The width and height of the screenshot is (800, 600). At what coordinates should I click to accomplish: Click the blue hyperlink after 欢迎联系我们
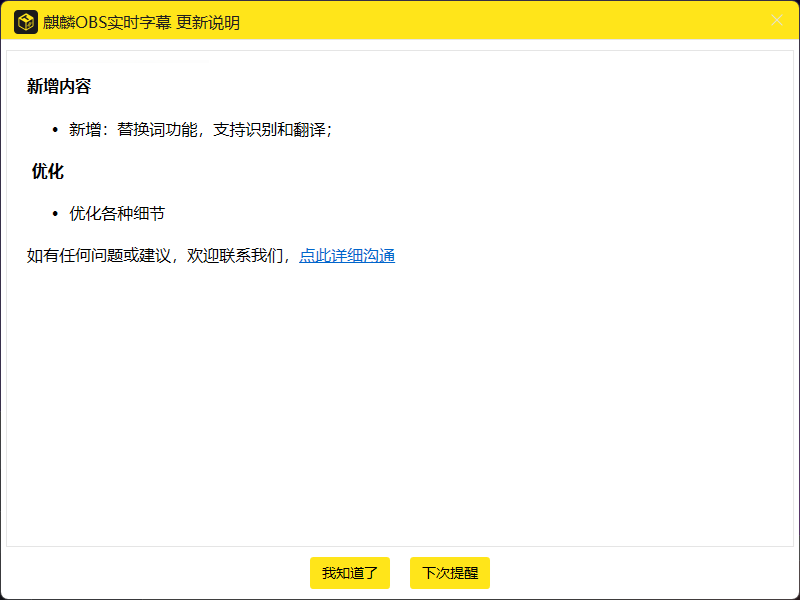[x=346, y=256]
